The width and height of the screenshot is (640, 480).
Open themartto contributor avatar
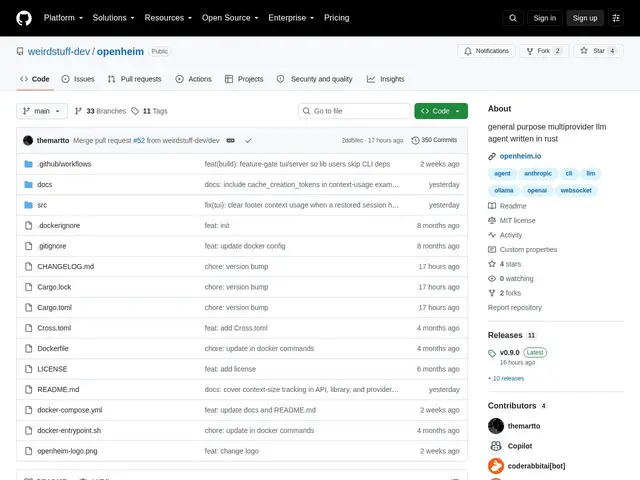[x=496, y=426]
